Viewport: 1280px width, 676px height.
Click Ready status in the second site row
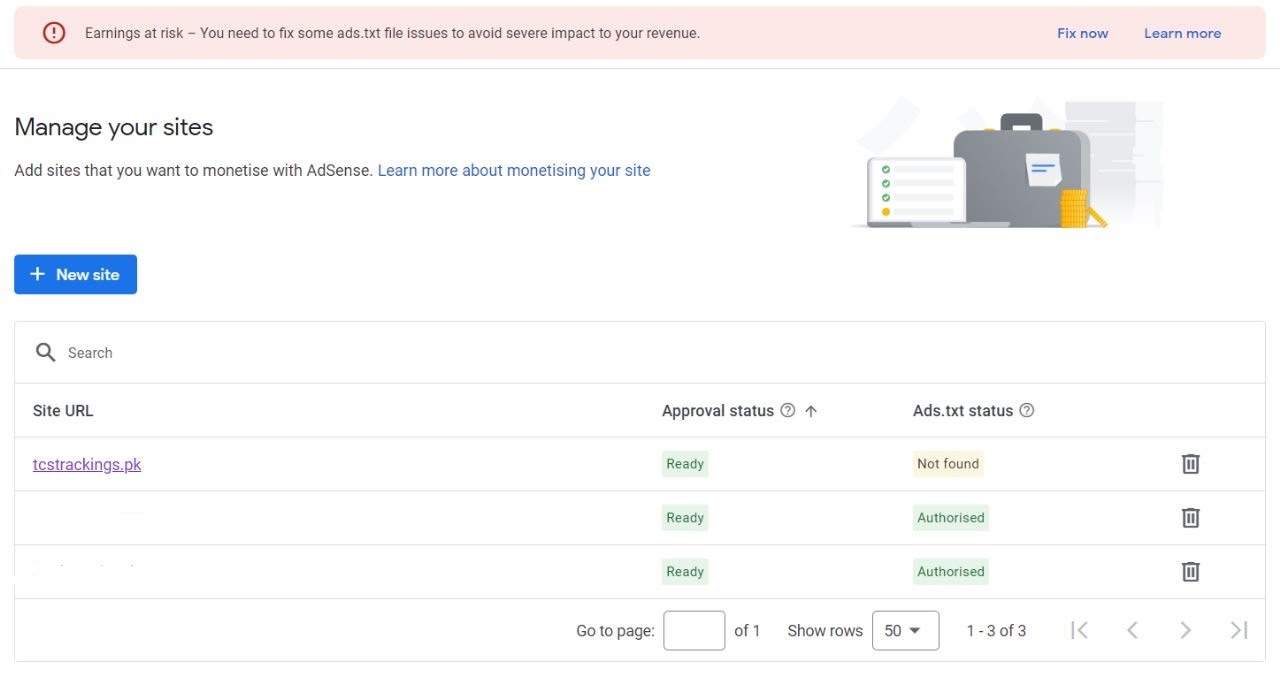tap(685, 518)
